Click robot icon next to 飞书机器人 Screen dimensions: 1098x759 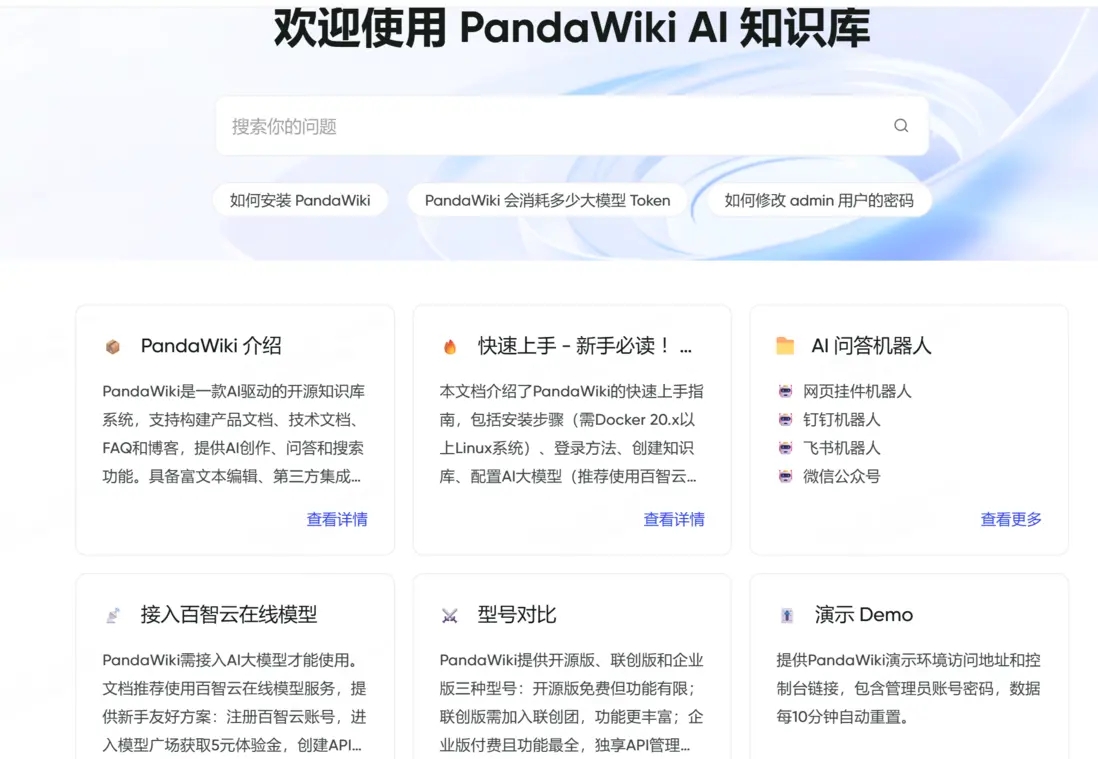[x=785, y=448]
